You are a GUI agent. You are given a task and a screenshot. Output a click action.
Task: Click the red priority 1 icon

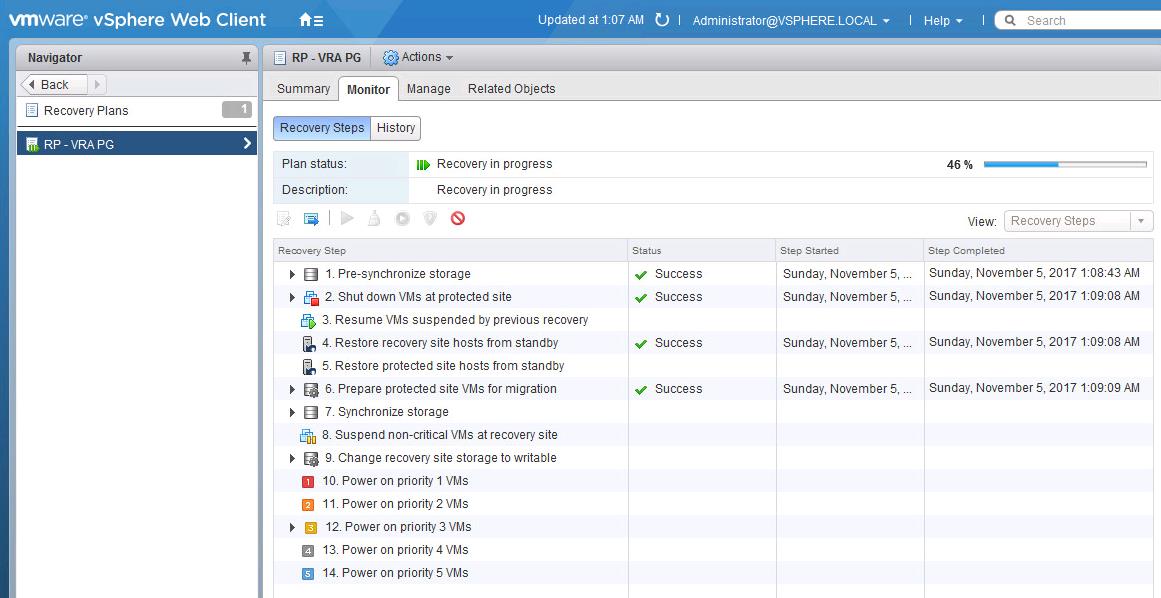pos(308,482)
